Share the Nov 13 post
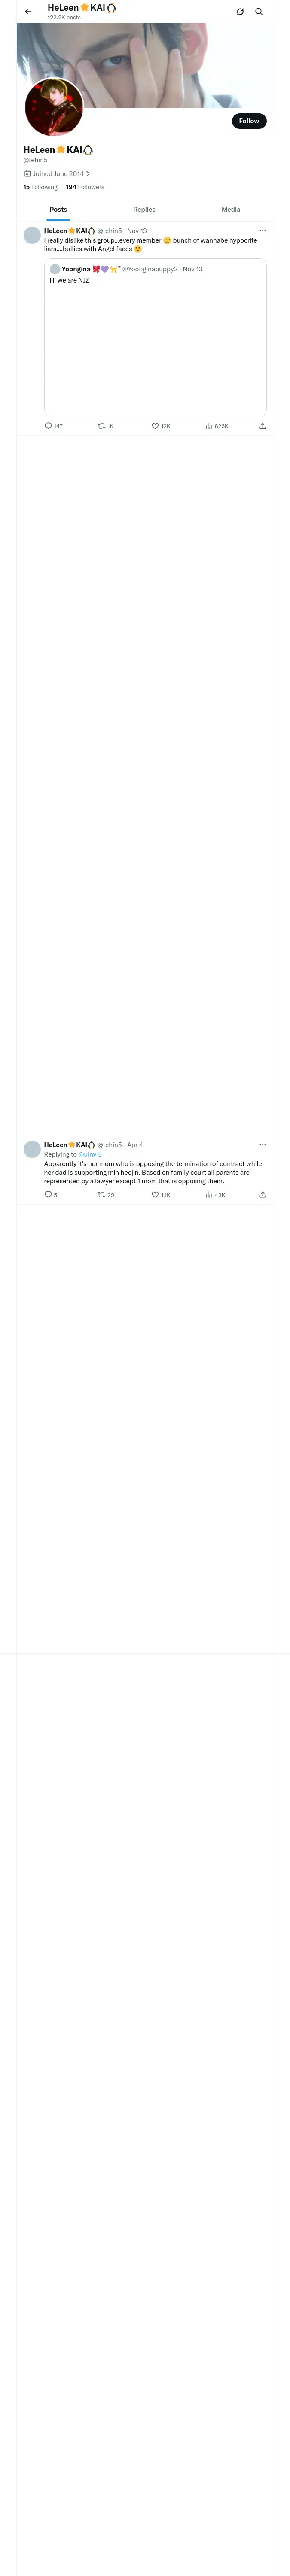This screenshot has height=2576, width=290. click(262, 426)
